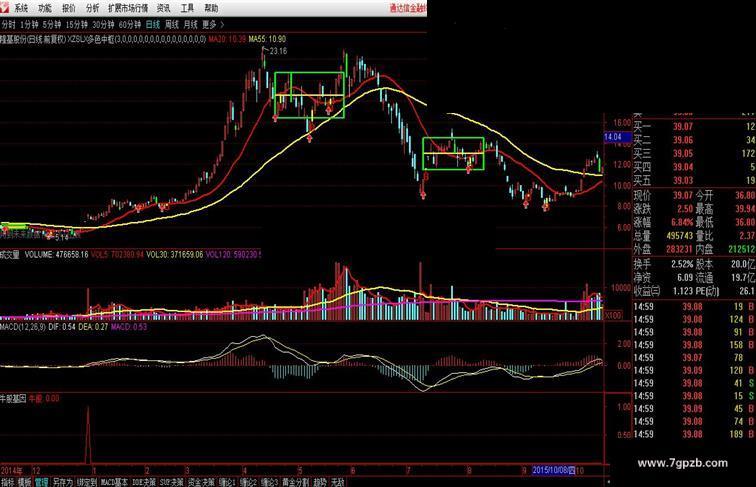Click the 23.16 high price label
756x487 pixels.
pos(278,51)
